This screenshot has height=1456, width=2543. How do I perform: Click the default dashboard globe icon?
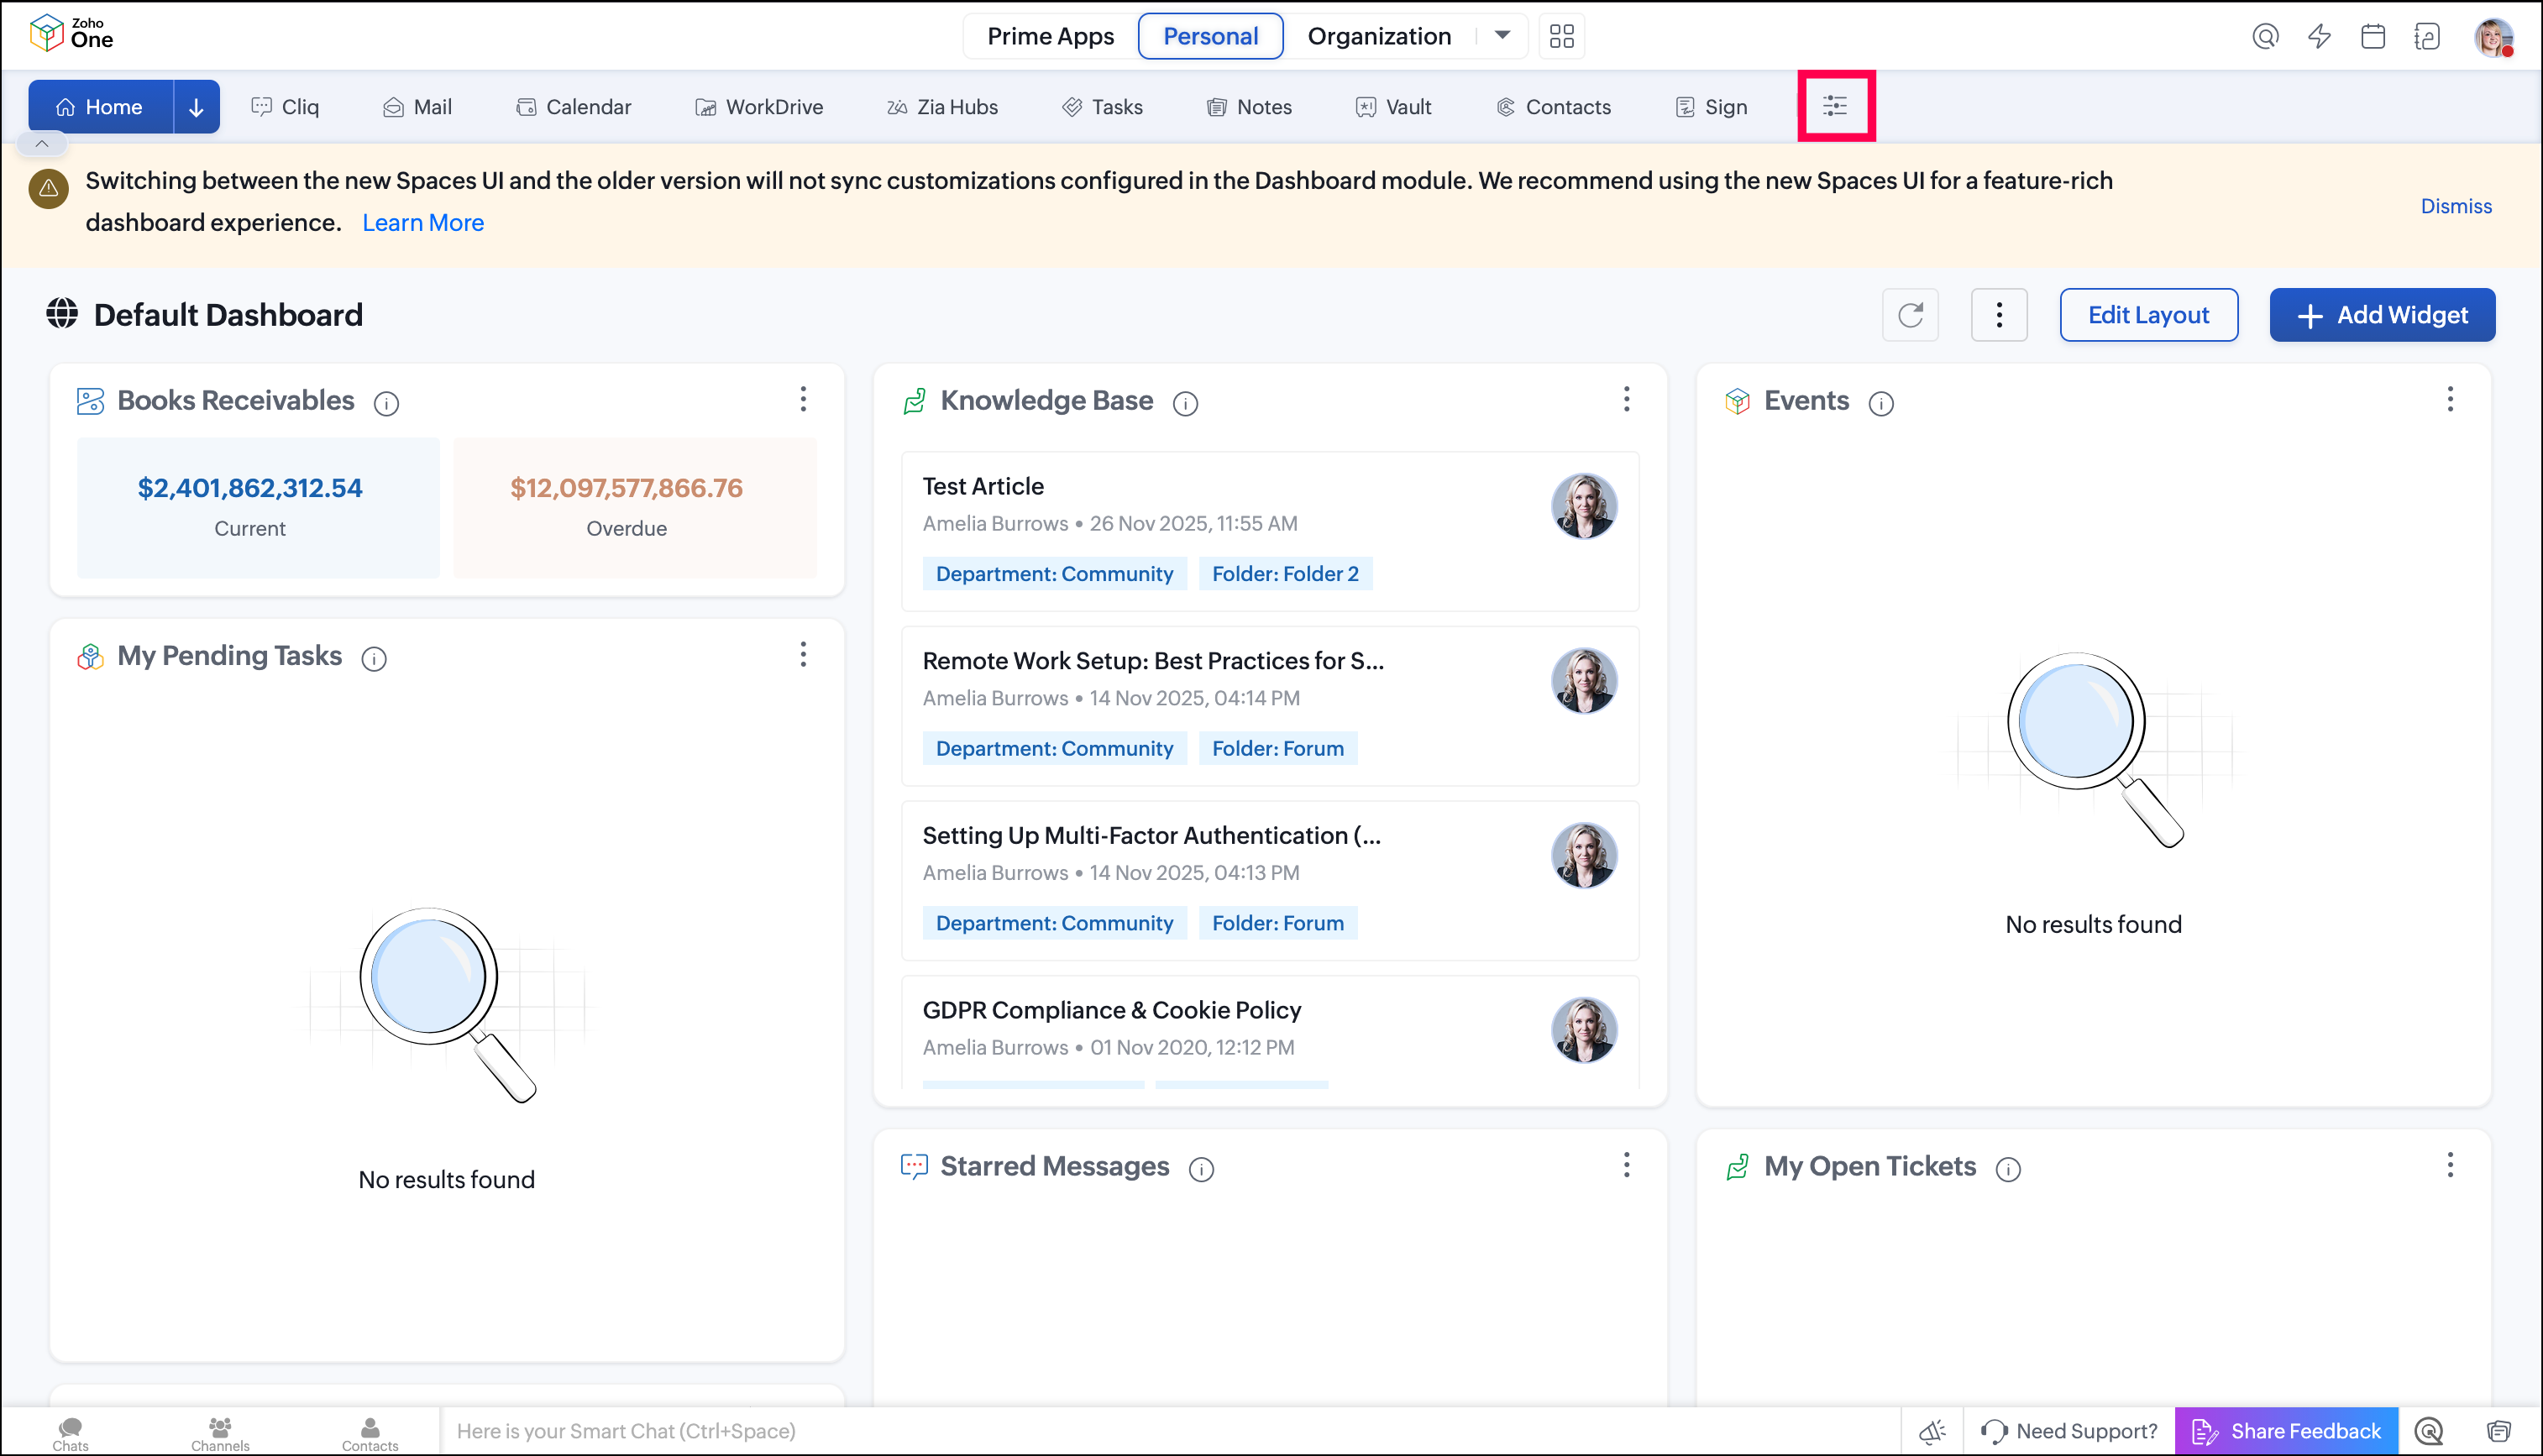coord(62,314)
